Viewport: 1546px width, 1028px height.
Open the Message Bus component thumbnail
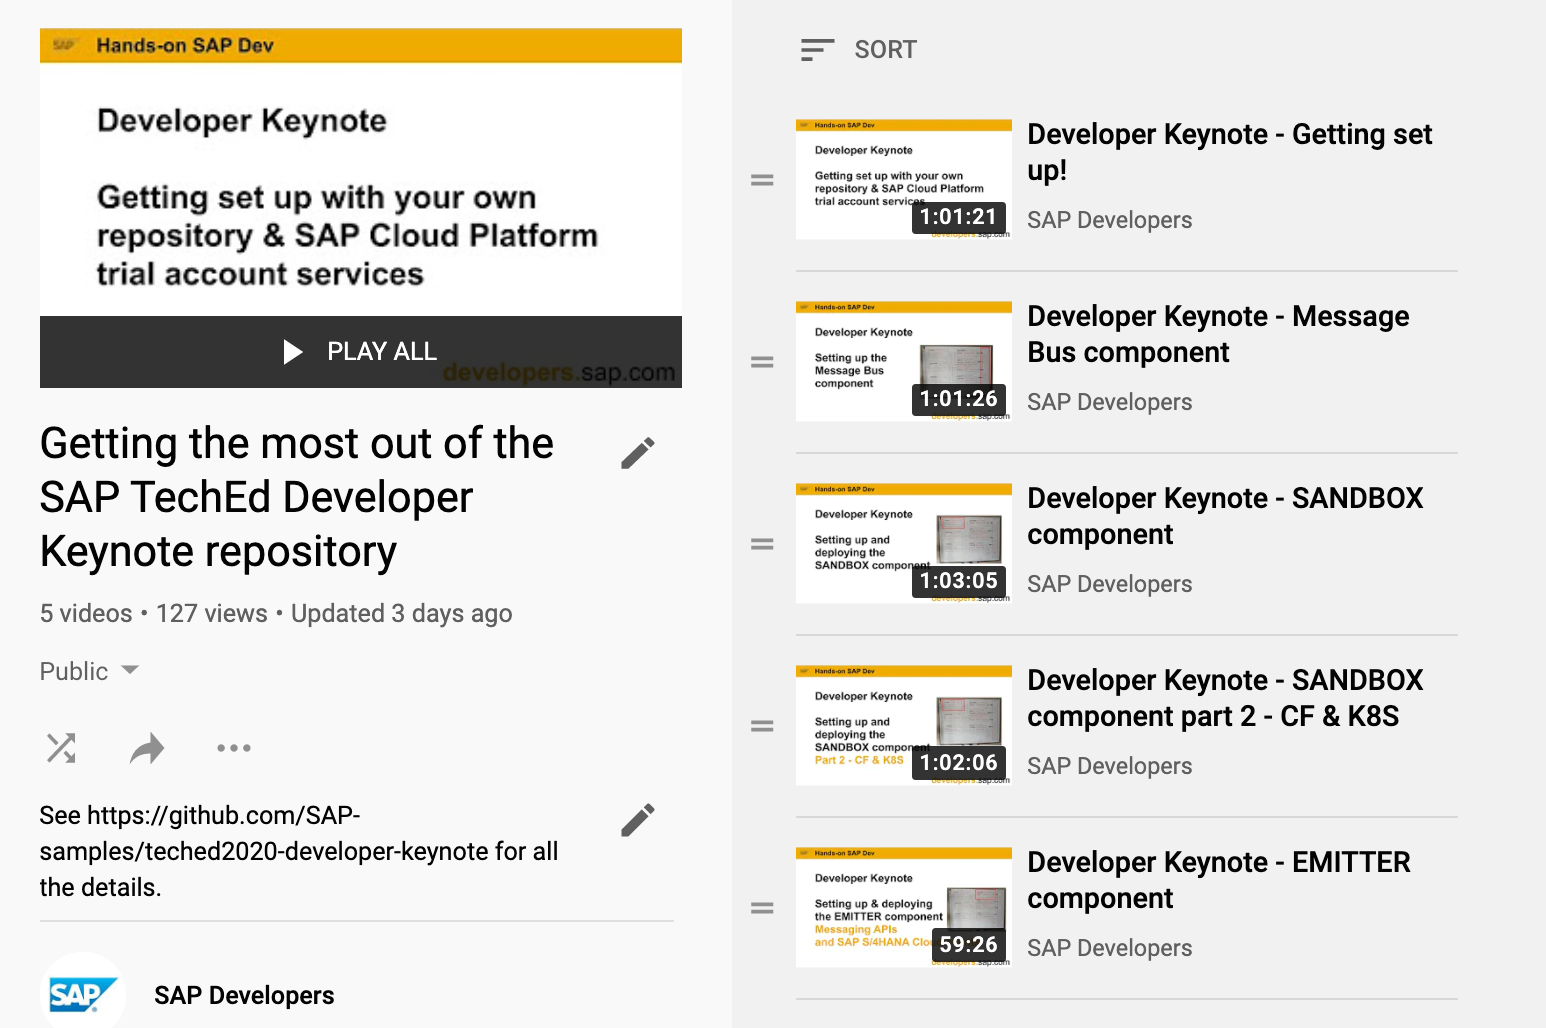[x=904, y=361]
